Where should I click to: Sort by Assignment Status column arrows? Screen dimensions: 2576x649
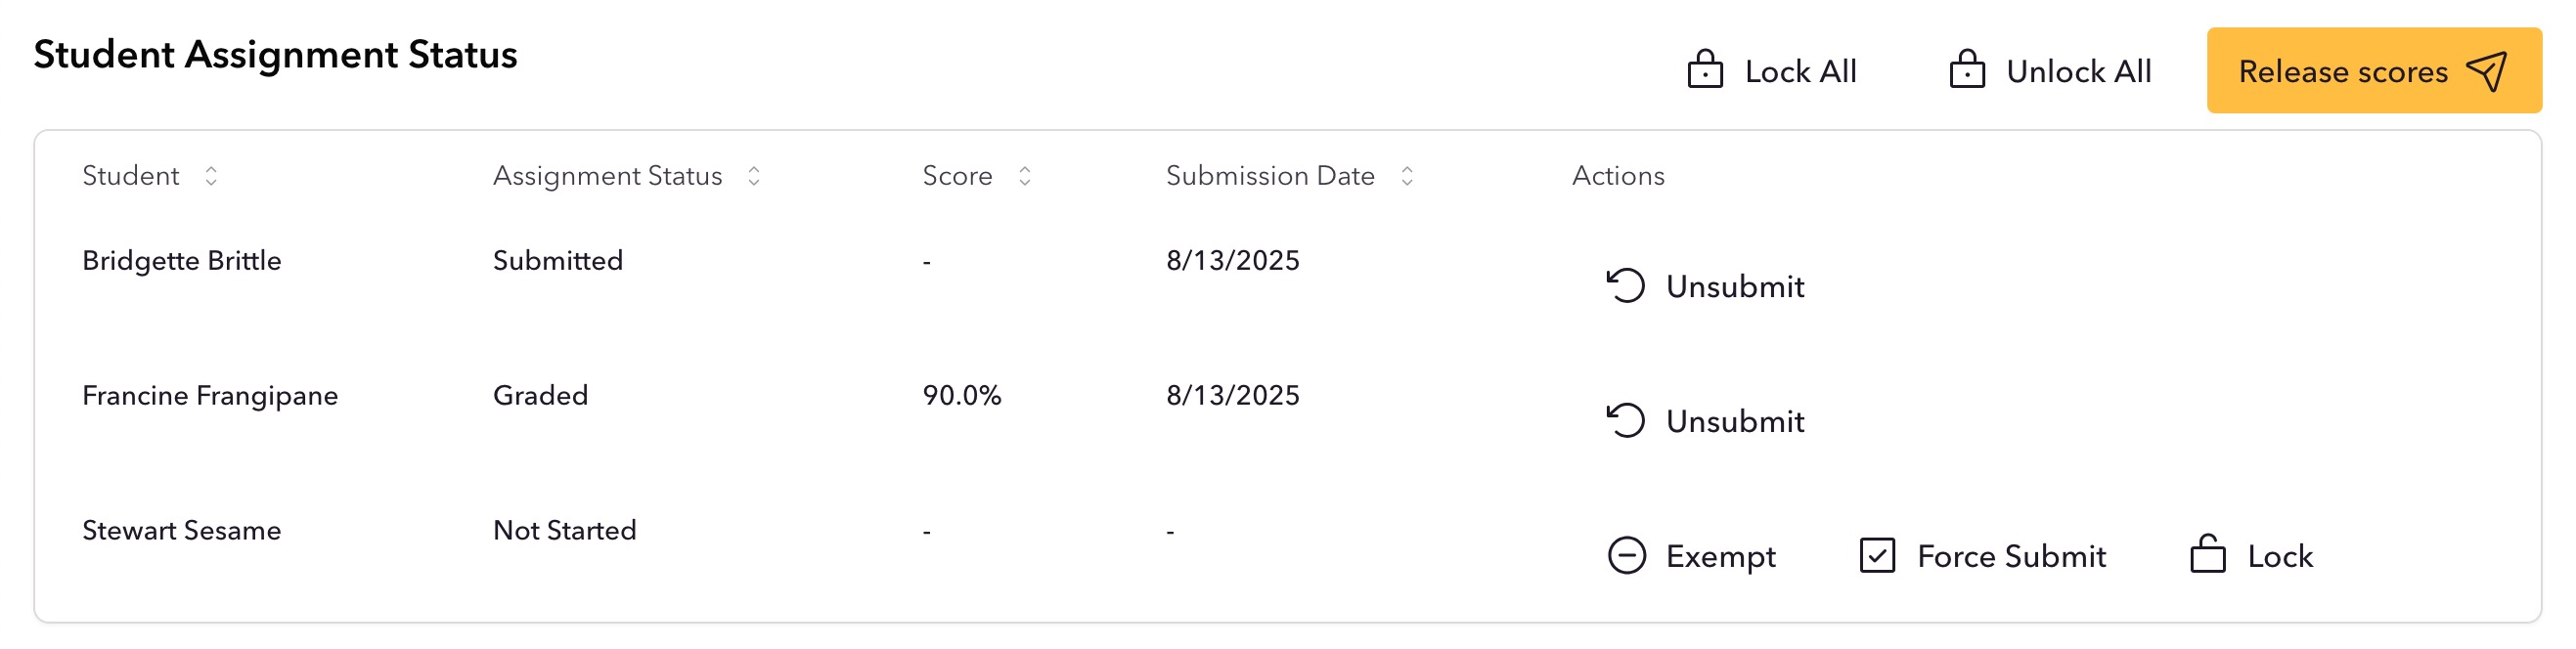(754, 176)
